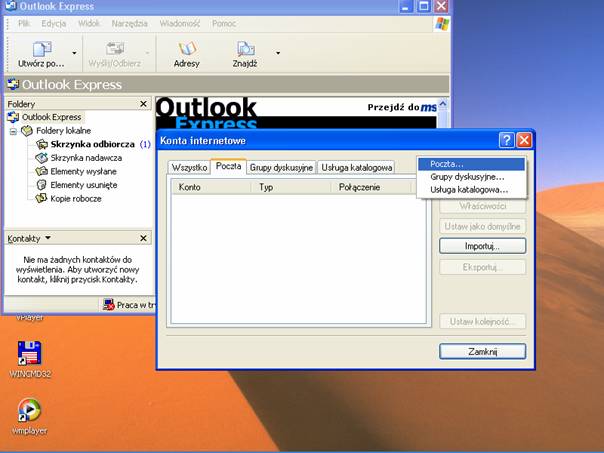
Task: Open the Narzędzia menu
Action: click(x=129, y=23)
